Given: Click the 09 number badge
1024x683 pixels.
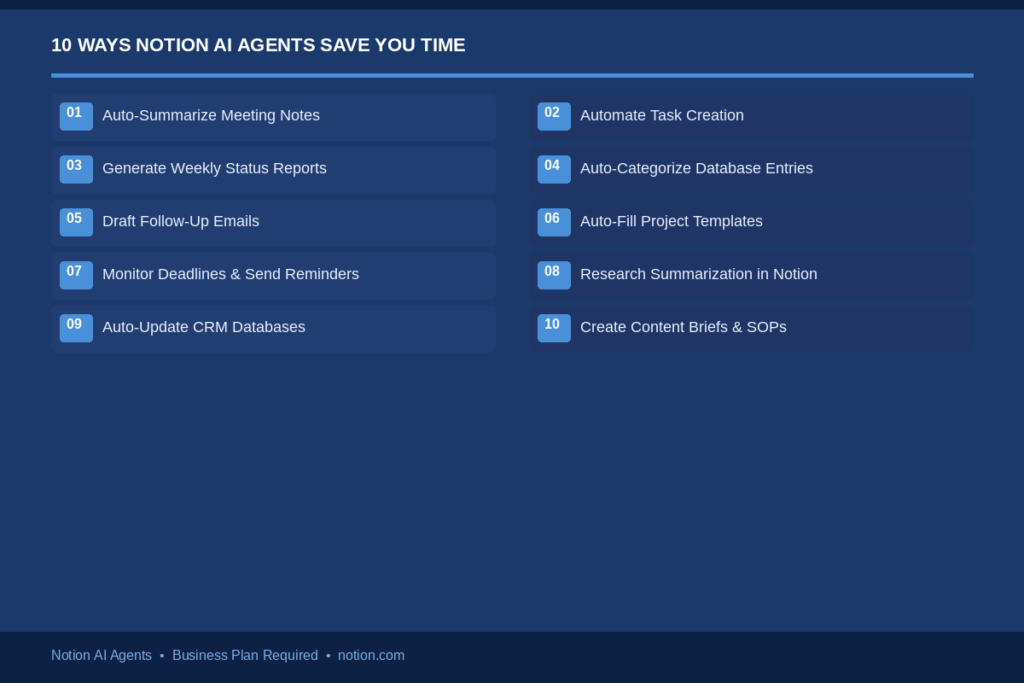Looking at the screenshot, I should click(x=76, y=328).
